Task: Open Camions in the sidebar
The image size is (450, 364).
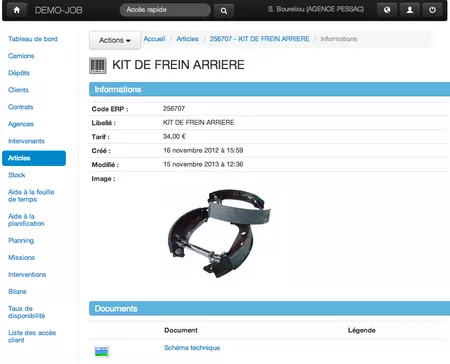Action: (x=21, y=56)
